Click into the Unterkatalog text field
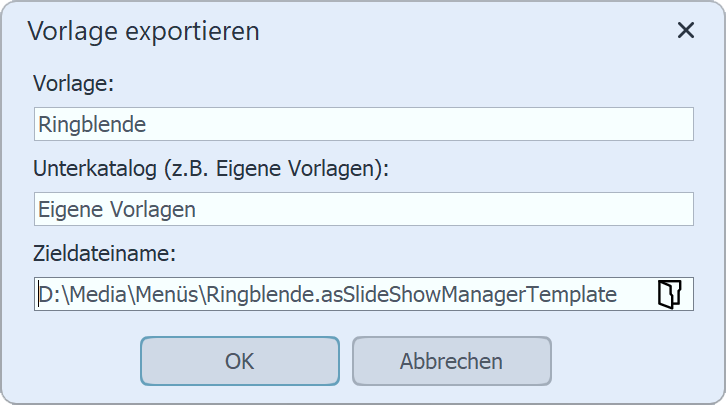The height and width of the screenshot is (405, 726). point(363,210)
